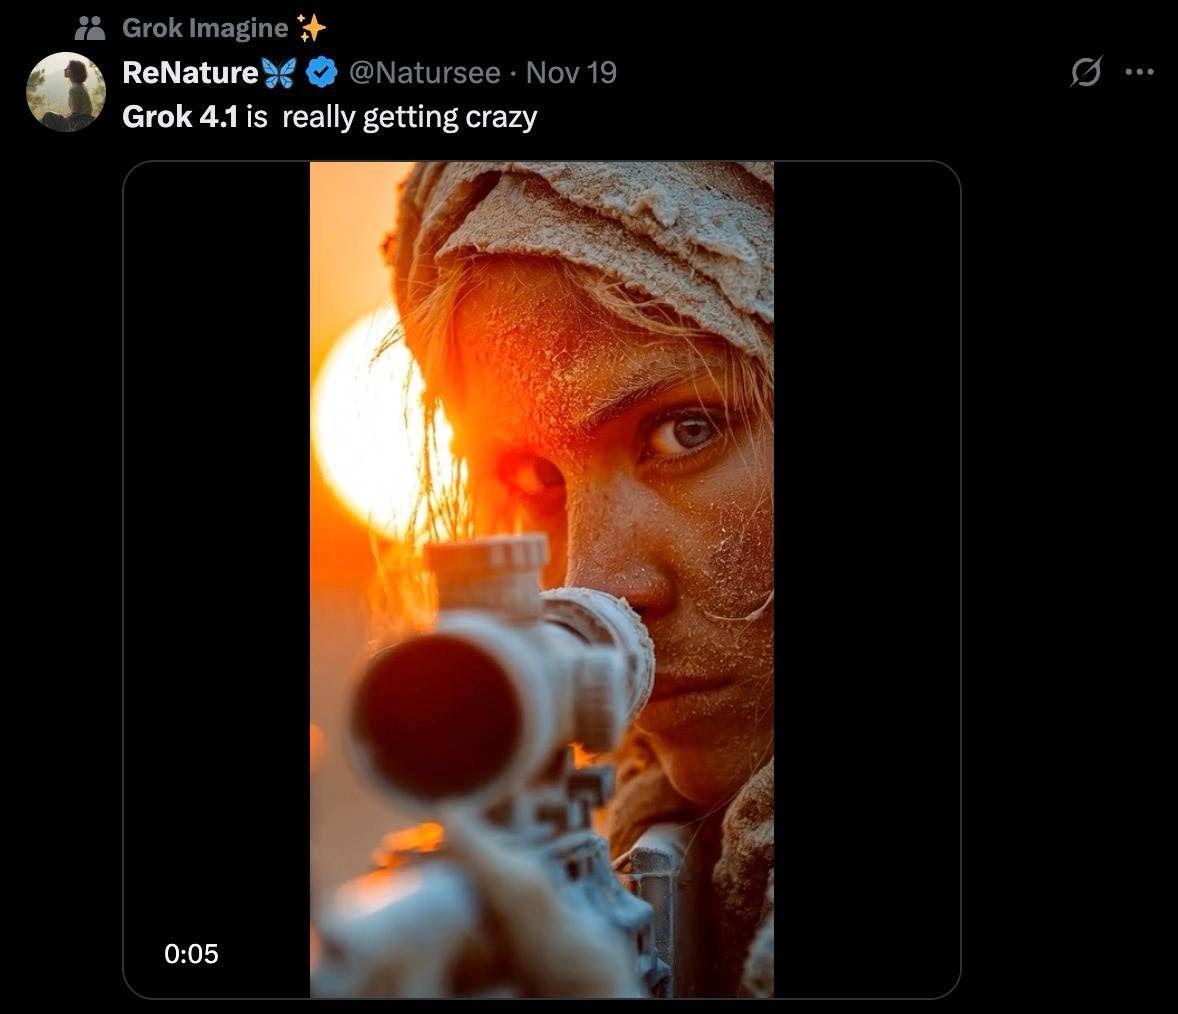Click the Nov 19 timestamp

point(571,73)
